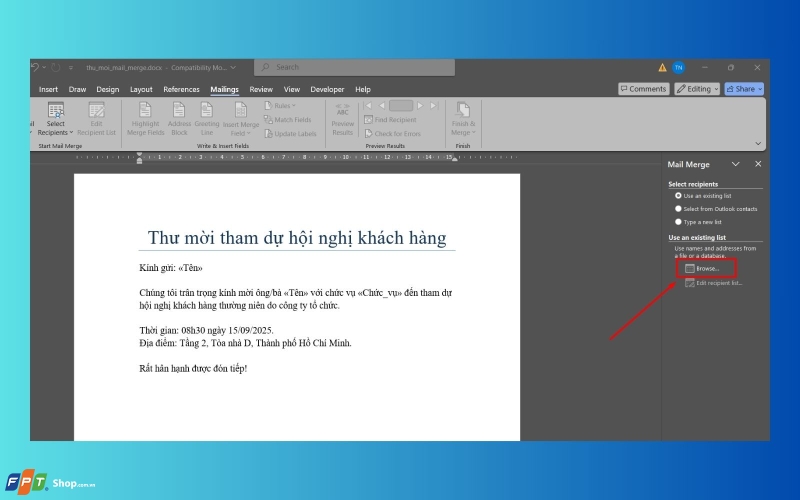Open the Help tab

pyautogui.click(x=363, y=89)
